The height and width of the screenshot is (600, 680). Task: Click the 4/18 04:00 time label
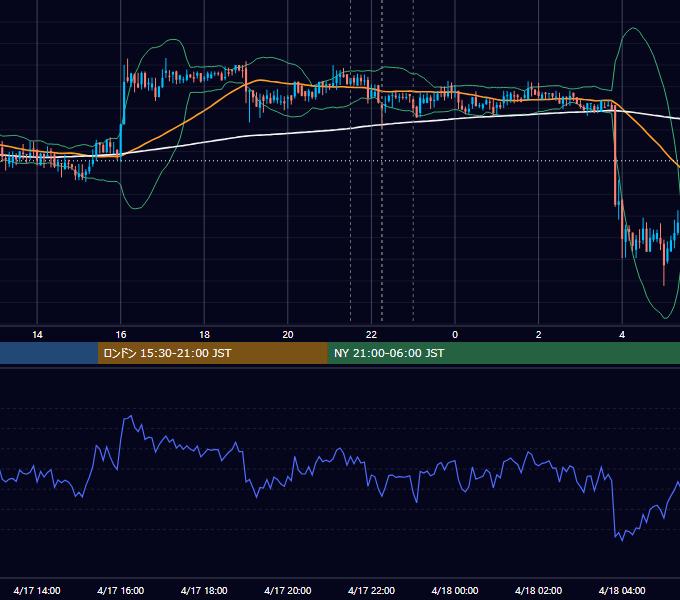click(622, 590)
